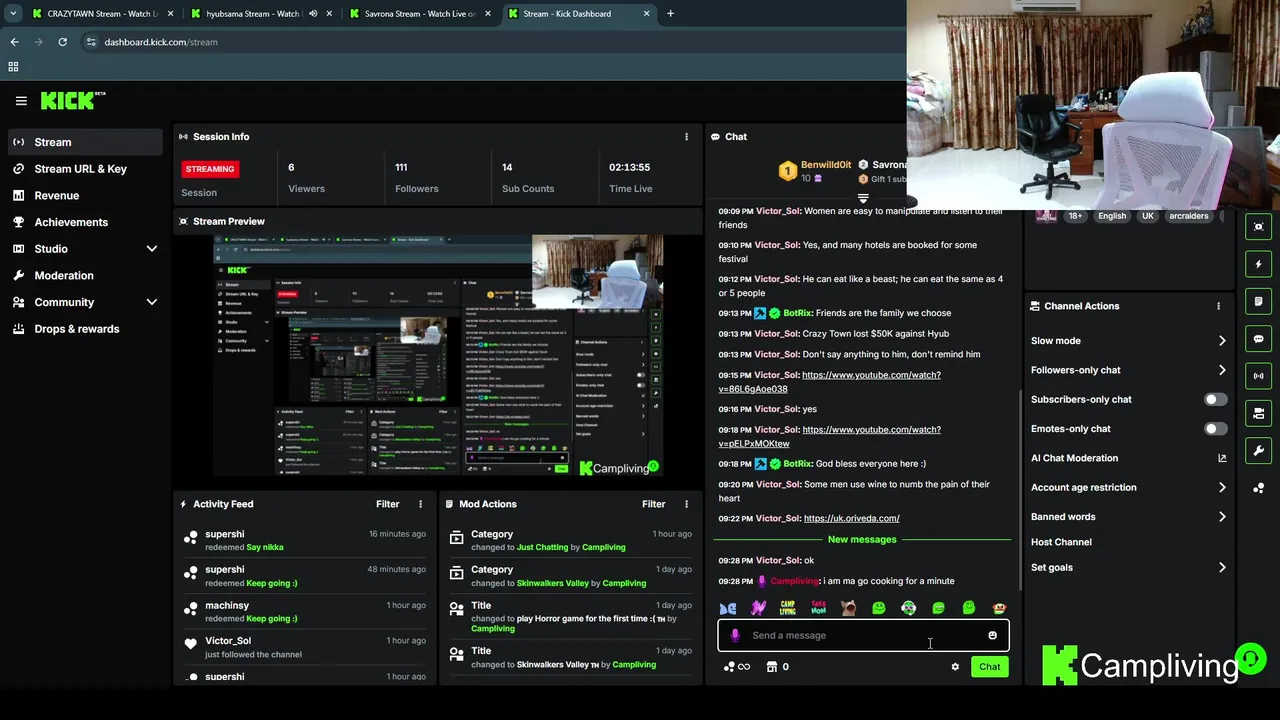1280x720 pixels.
Task: Open the emoji picker in chat input
Action: pyautogui.click(x=992, y=635)
